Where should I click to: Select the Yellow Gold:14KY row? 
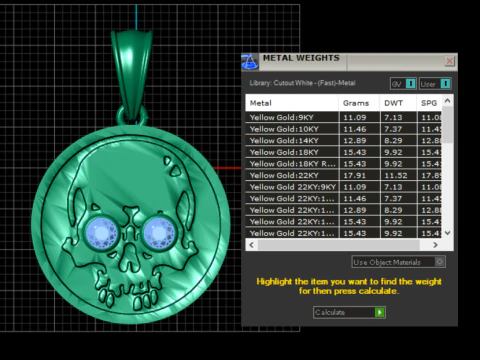(x=343, y=141)
